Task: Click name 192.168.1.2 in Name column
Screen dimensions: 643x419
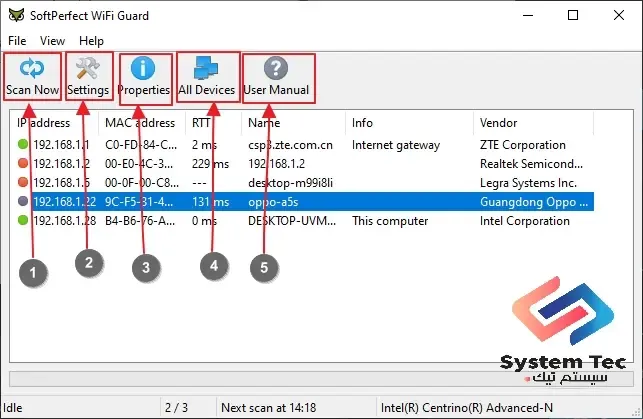Action: coord(276,164)
